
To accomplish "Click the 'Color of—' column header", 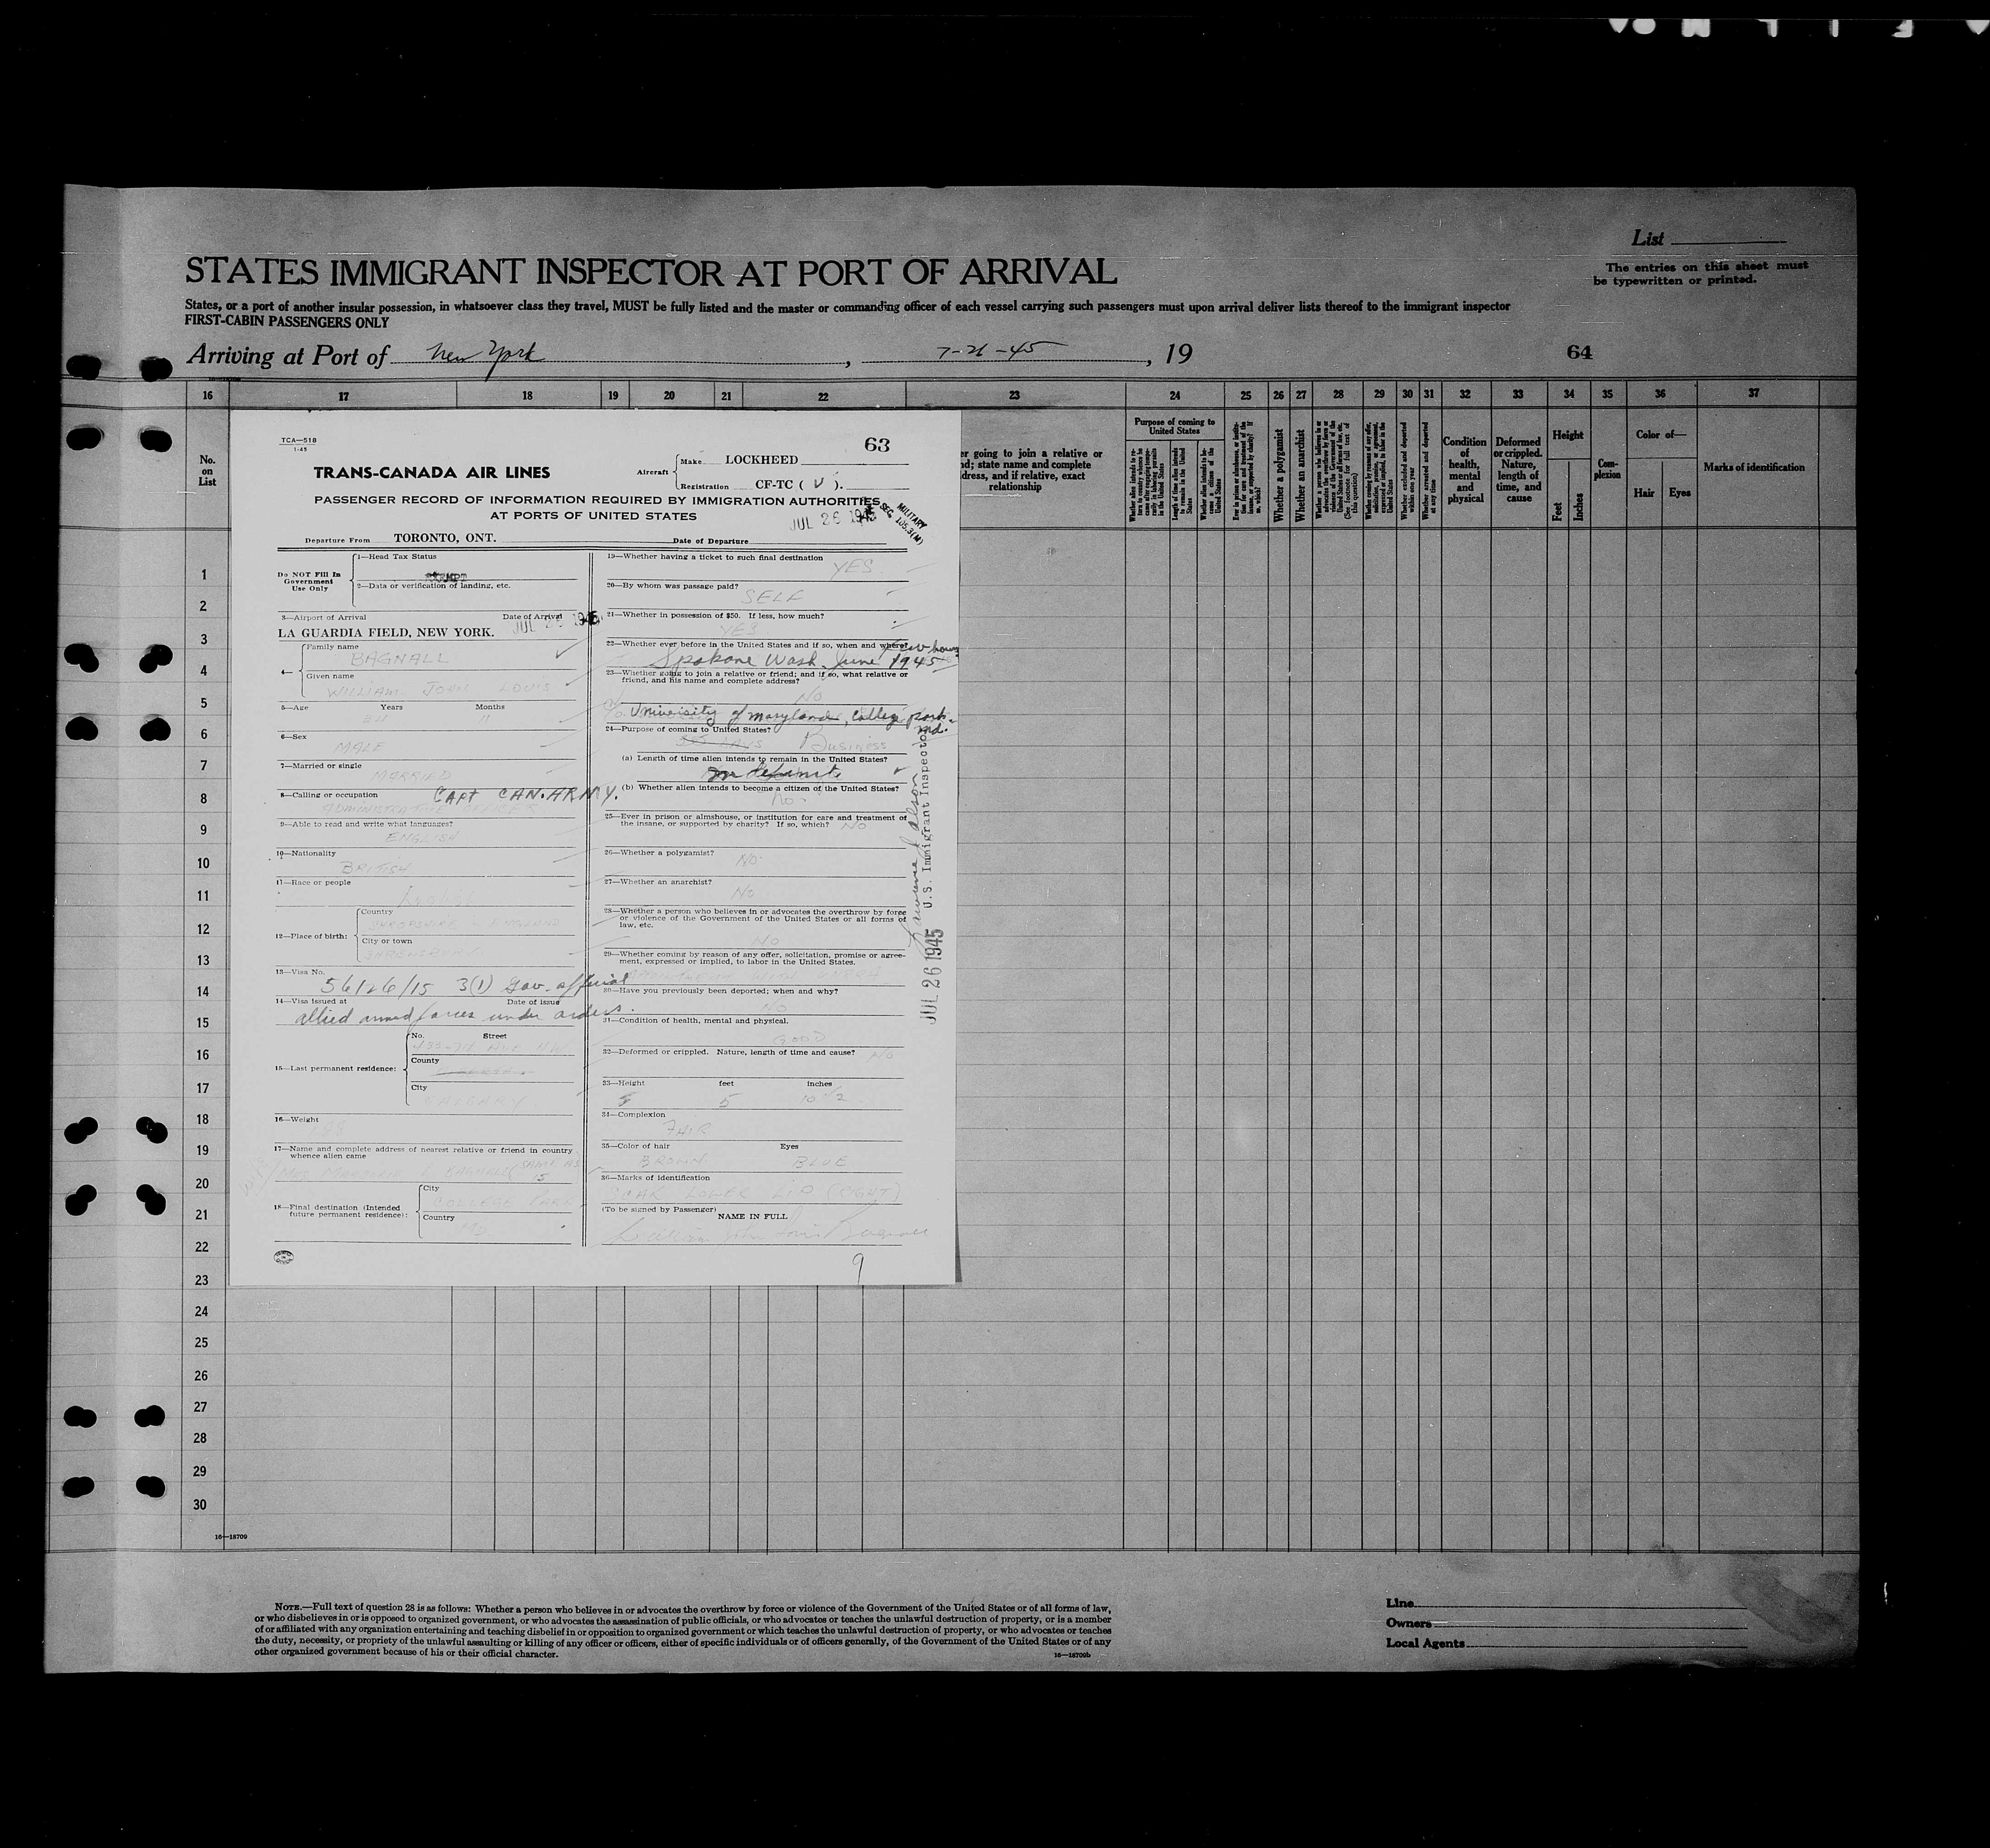I will 1660,435.
